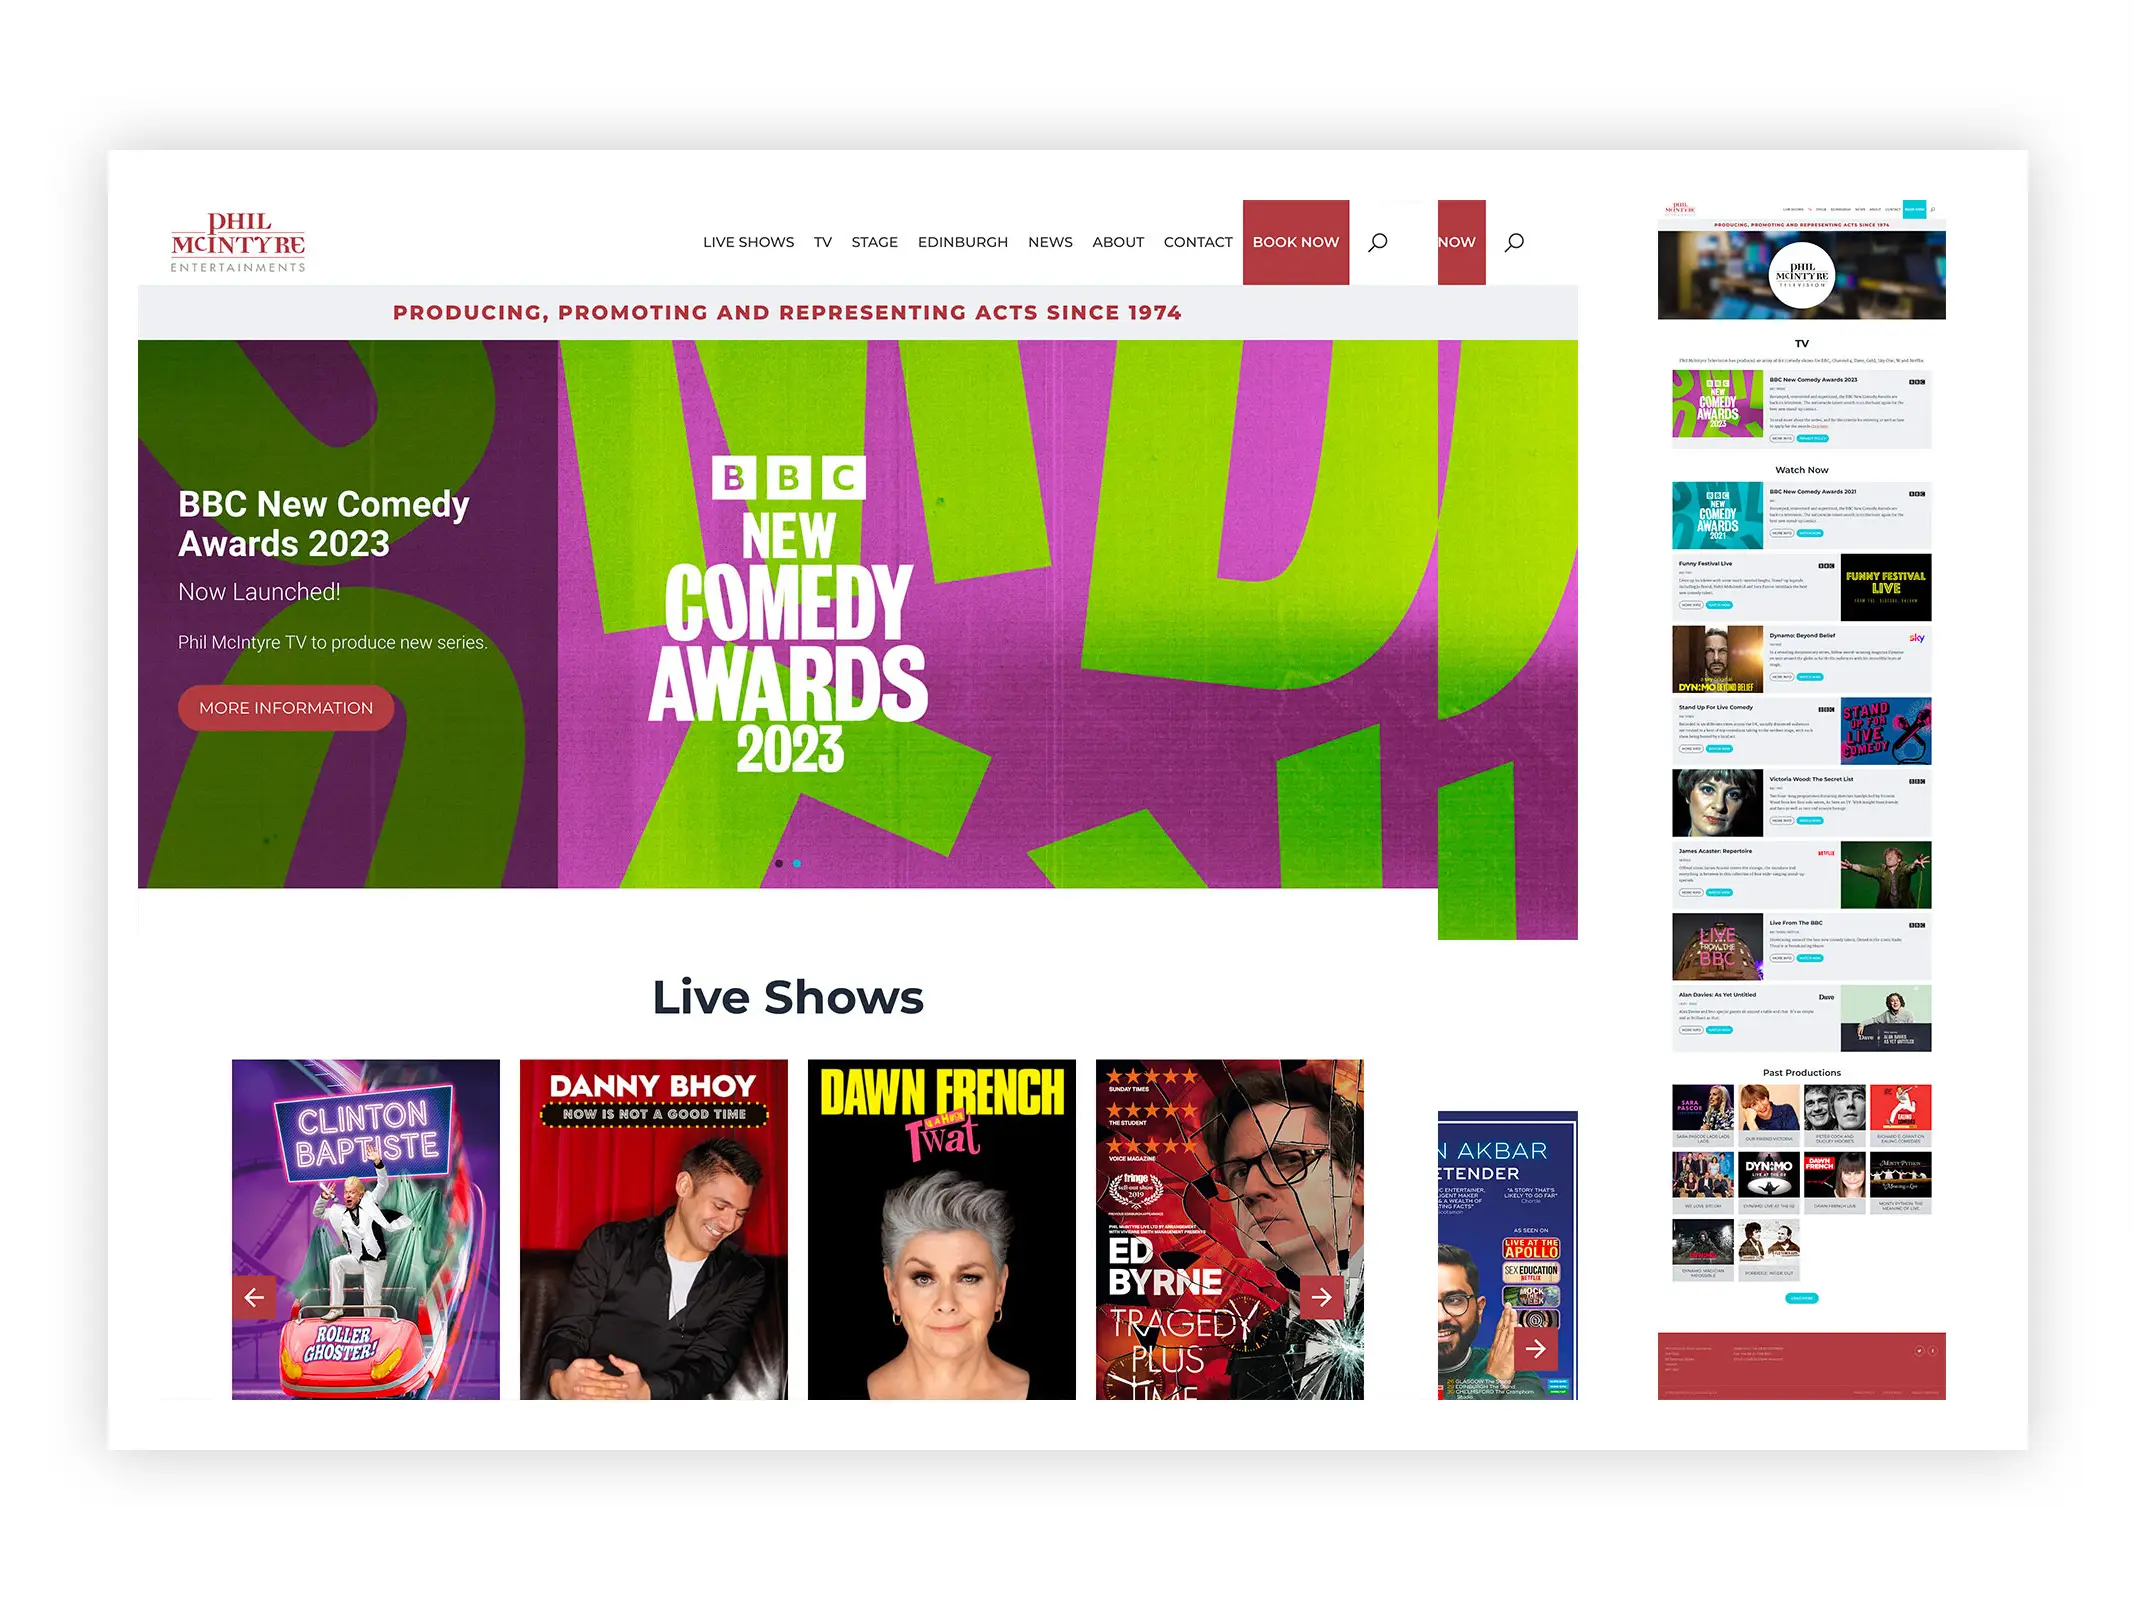The image size is (2133, 1598).
Task: Click the Phil McIntyre Entertainments logo
Action: click(238, 242)
